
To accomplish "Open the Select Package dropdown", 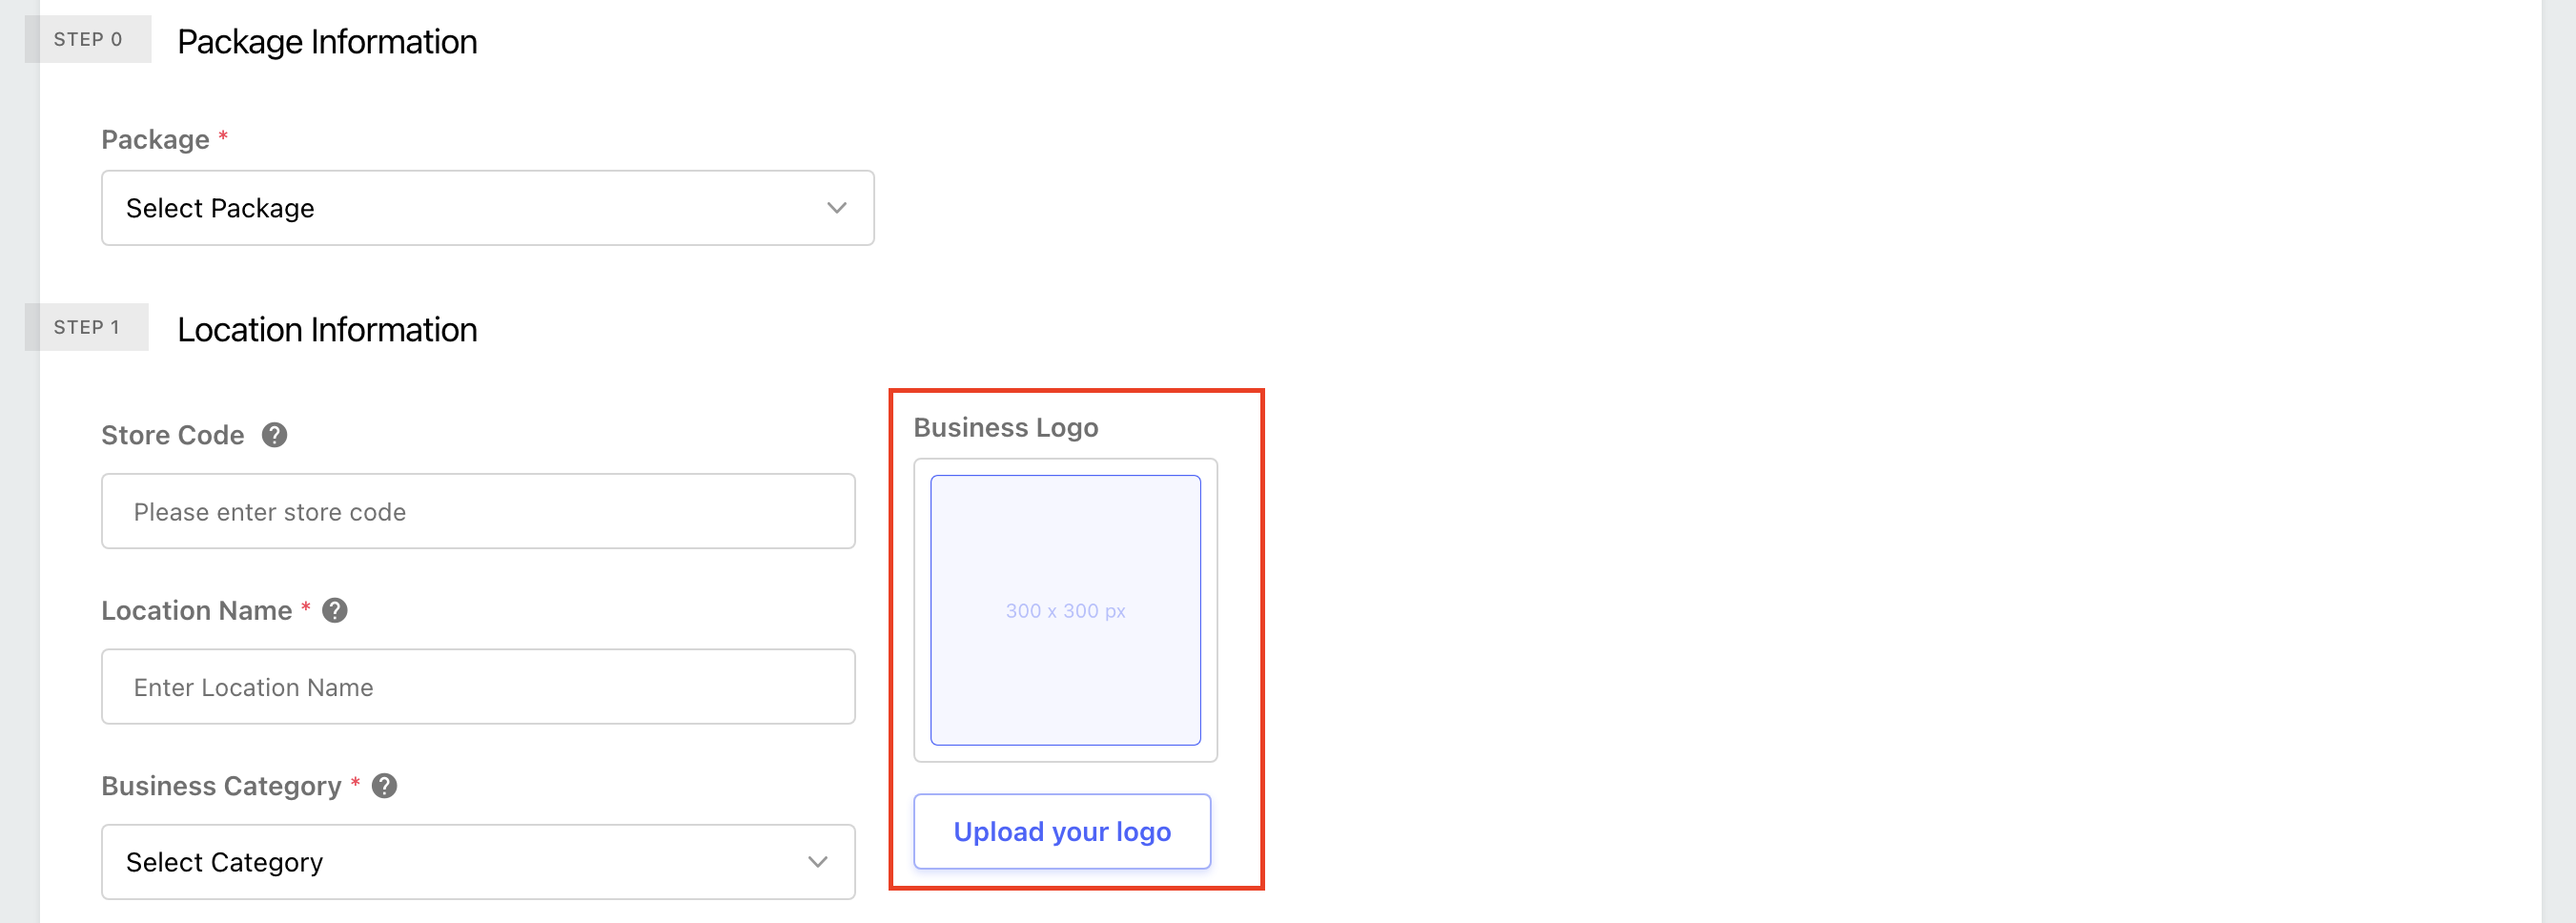I will pyautogui.click(x=487, y=208).
